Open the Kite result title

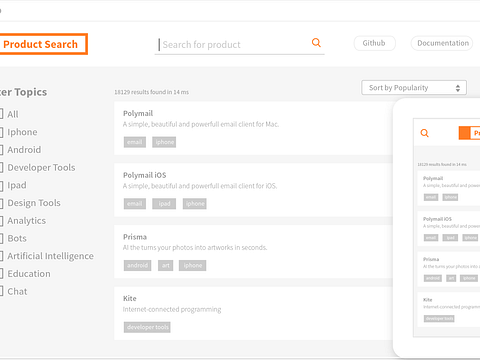130,298
